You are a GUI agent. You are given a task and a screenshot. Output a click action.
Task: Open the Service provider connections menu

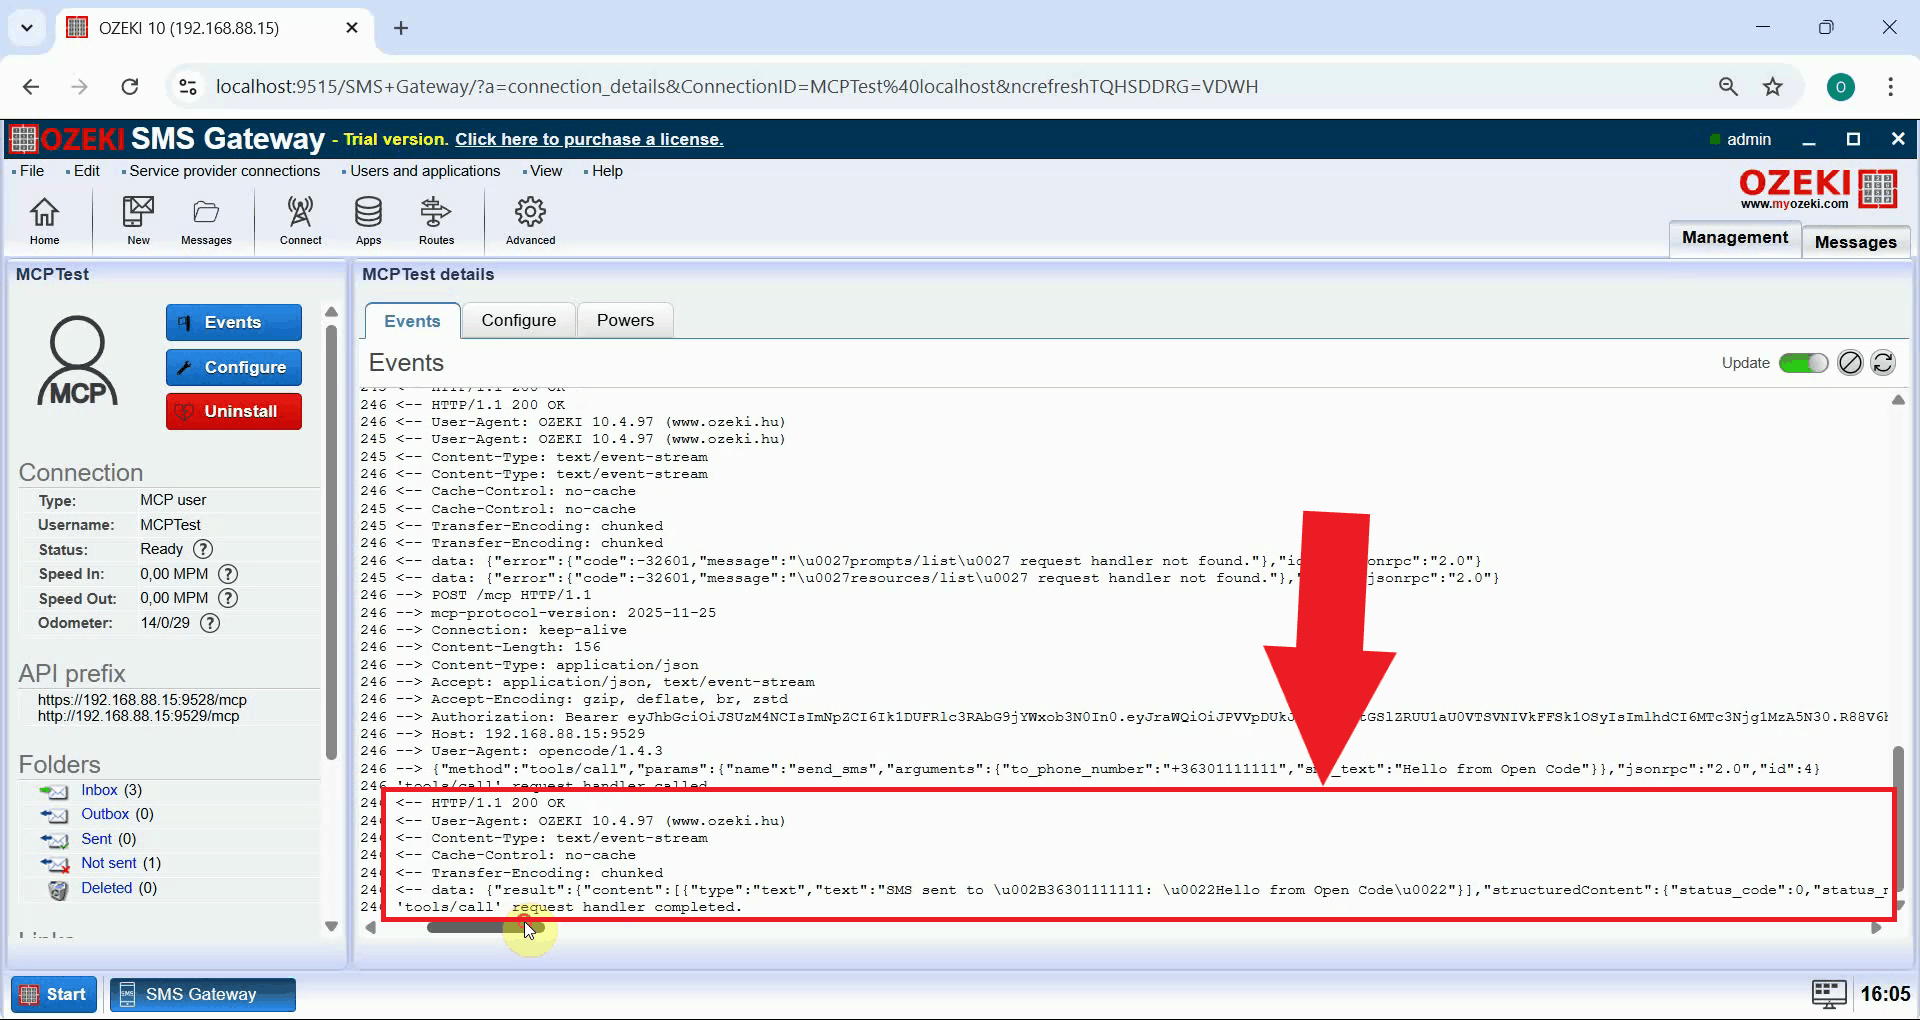224,171
